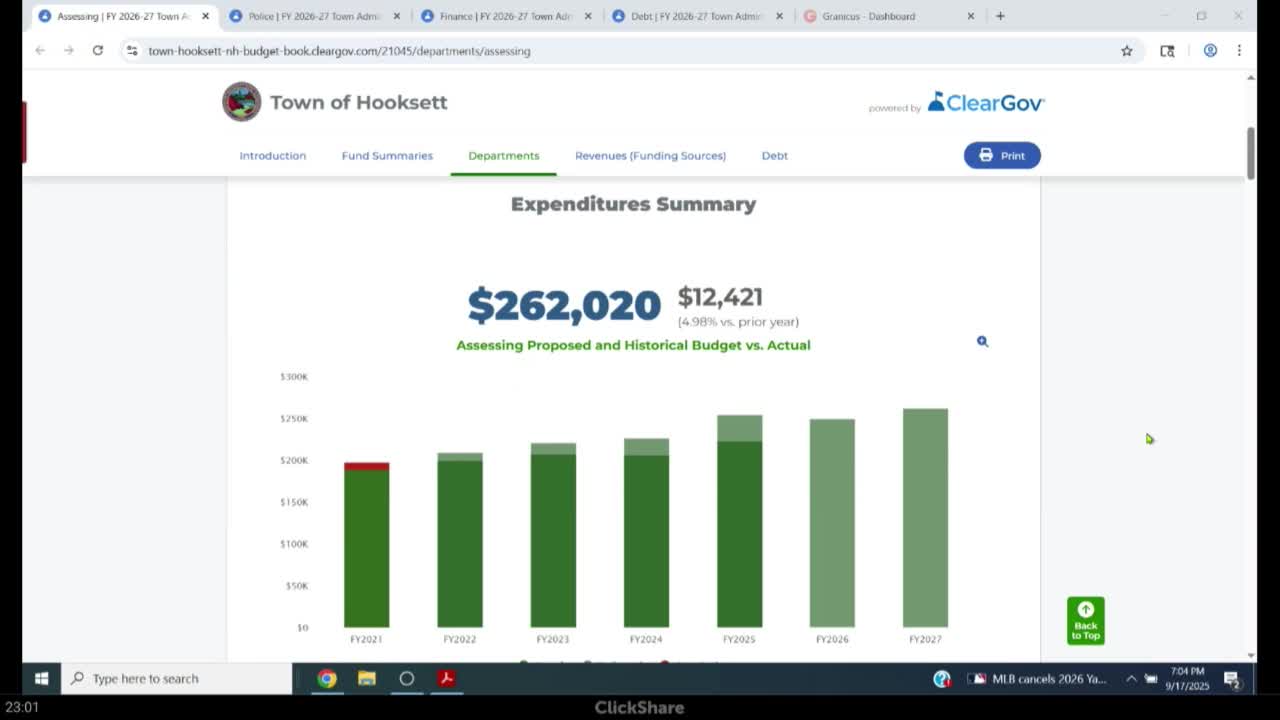Click the magnifier zoom icon above chart
Viewport: 1280px width, 720px height.
click(x=982, y=341)
